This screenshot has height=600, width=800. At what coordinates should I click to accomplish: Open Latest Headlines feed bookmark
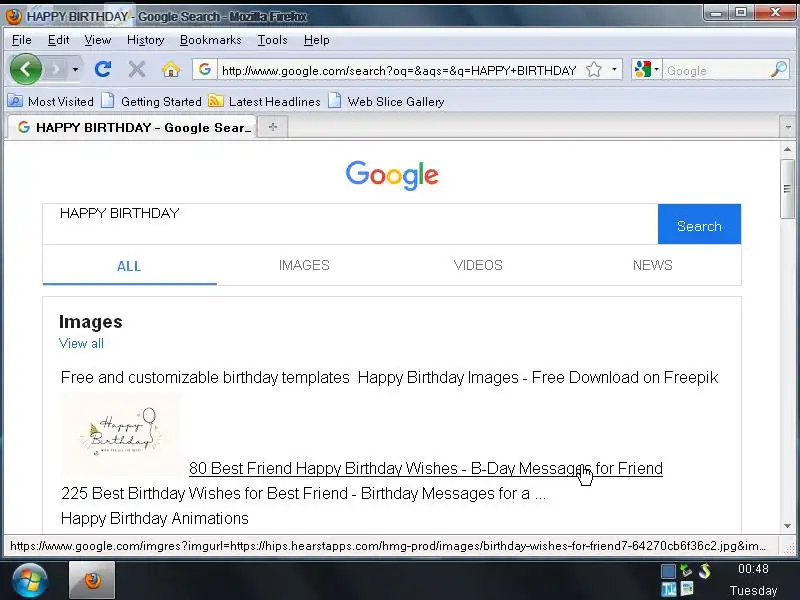265,102
